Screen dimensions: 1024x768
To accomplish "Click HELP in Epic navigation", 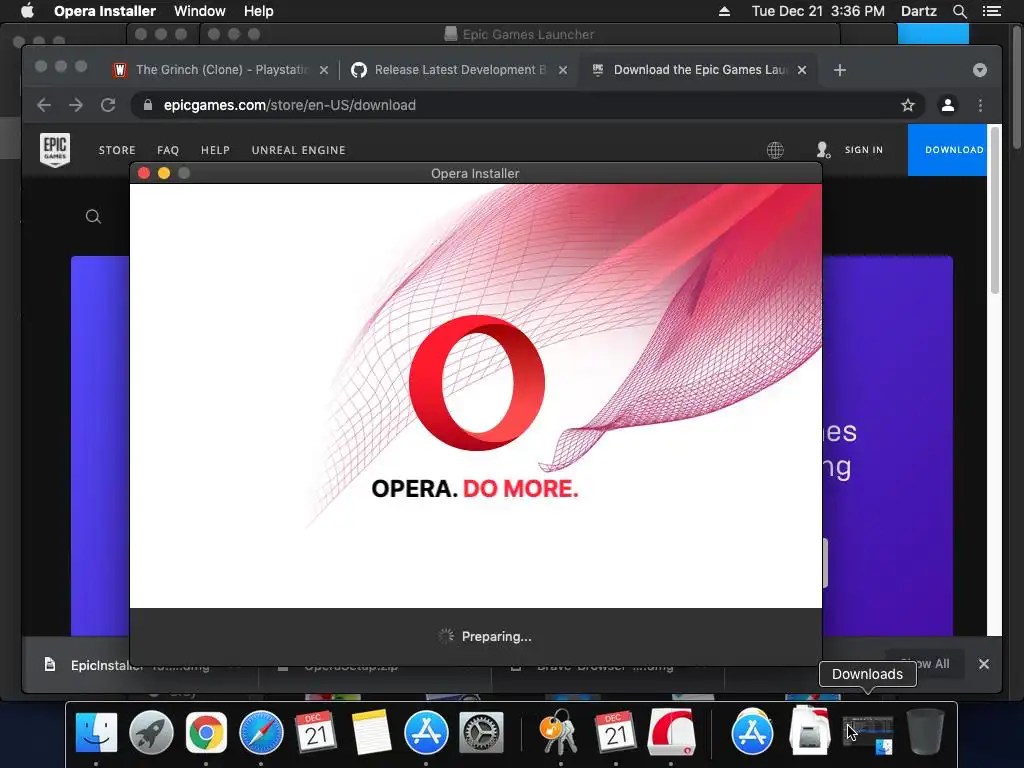I will pos(215,150).
